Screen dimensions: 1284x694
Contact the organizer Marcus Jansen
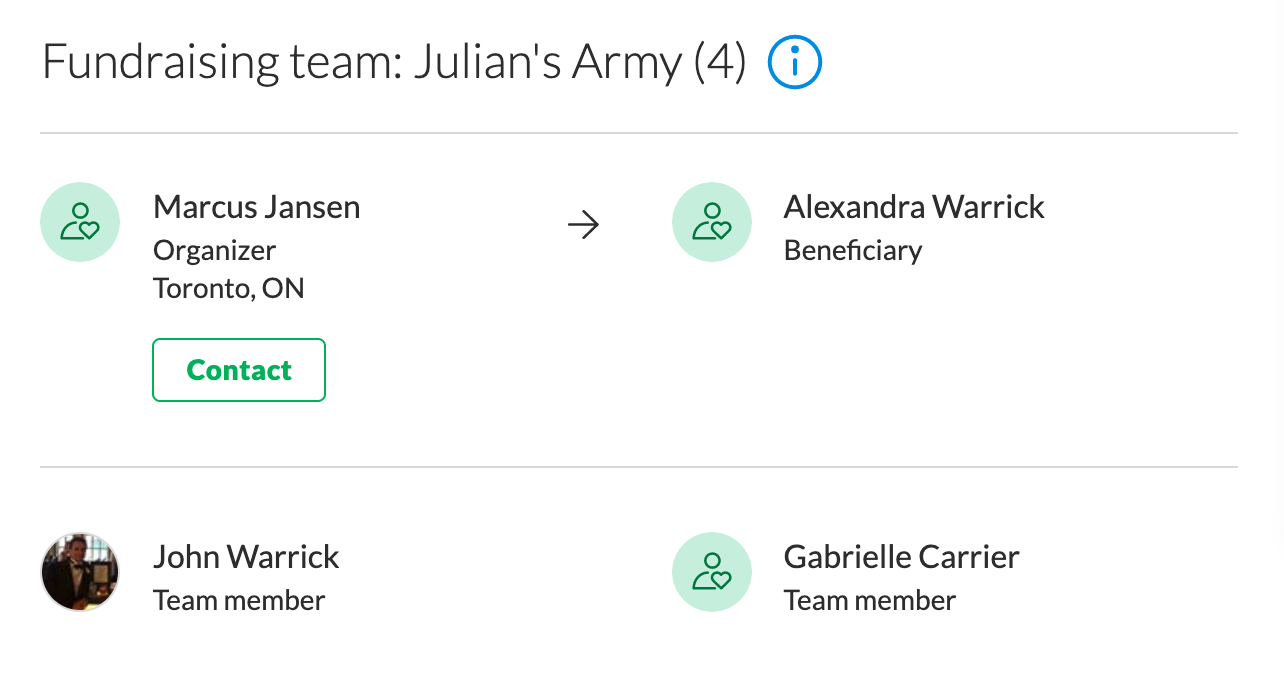click(239, 370)
